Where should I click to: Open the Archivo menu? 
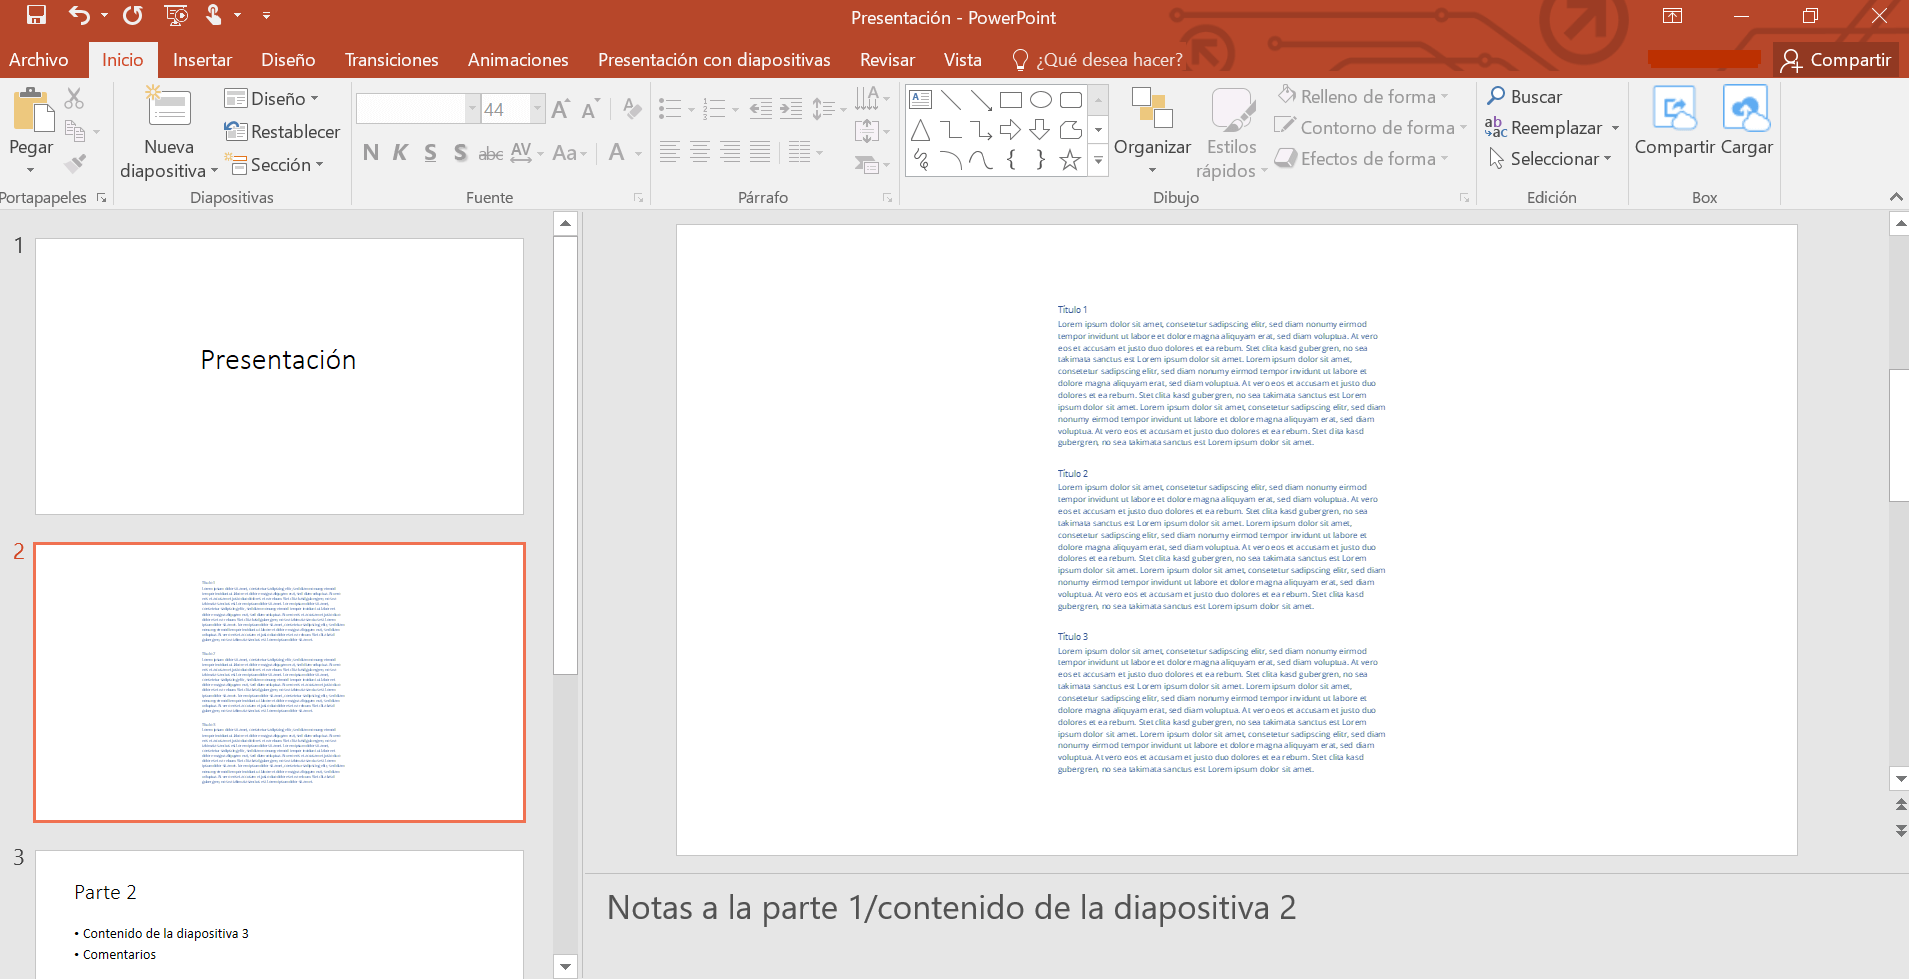[39, 60]
